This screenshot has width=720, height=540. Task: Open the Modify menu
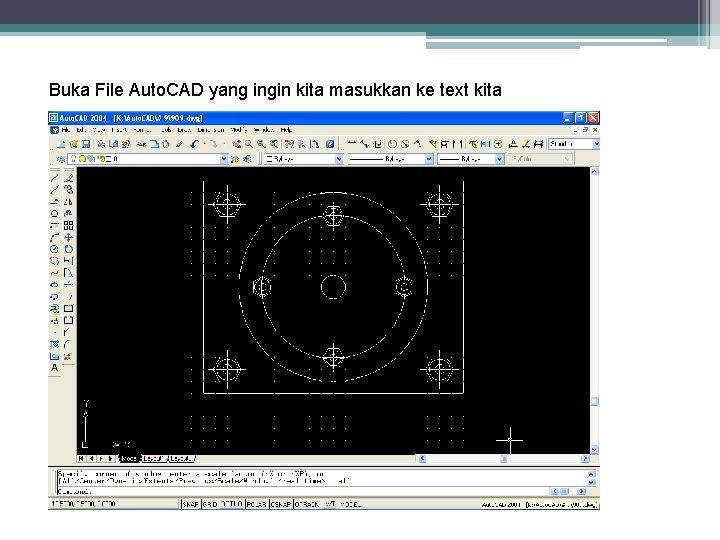[x=239, y=130]
